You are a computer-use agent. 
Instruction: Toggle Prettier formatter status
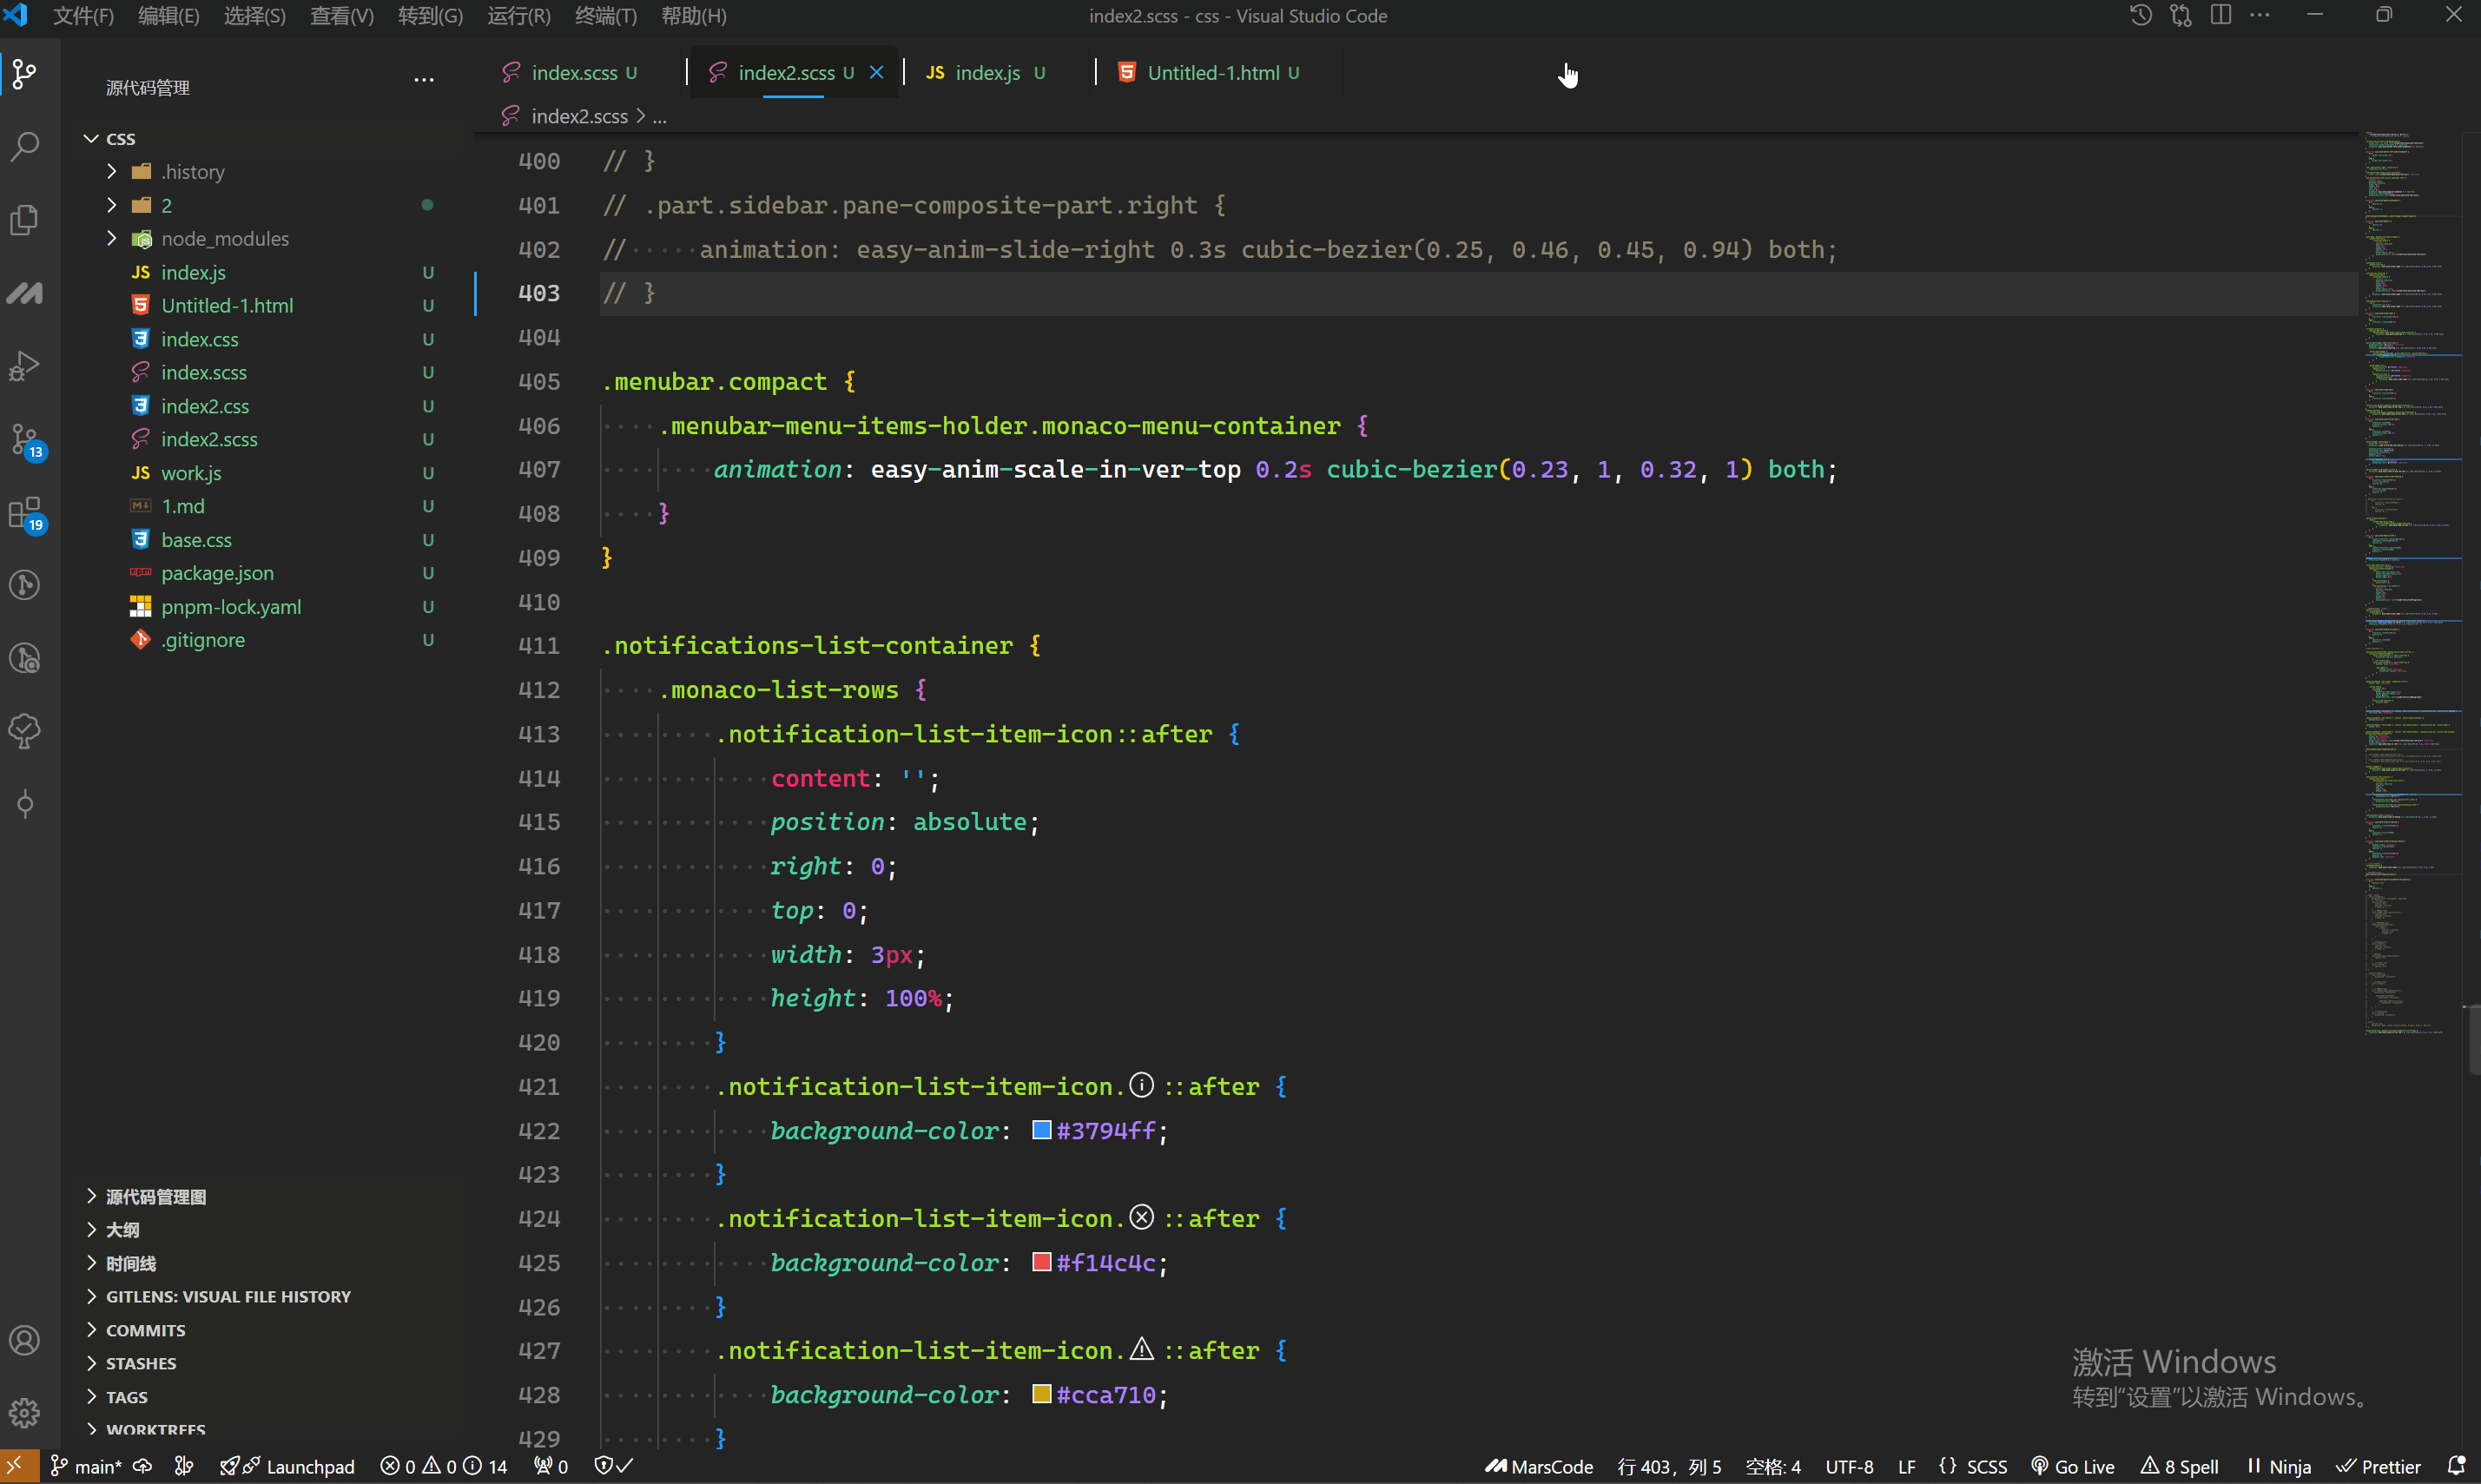2378,1466
